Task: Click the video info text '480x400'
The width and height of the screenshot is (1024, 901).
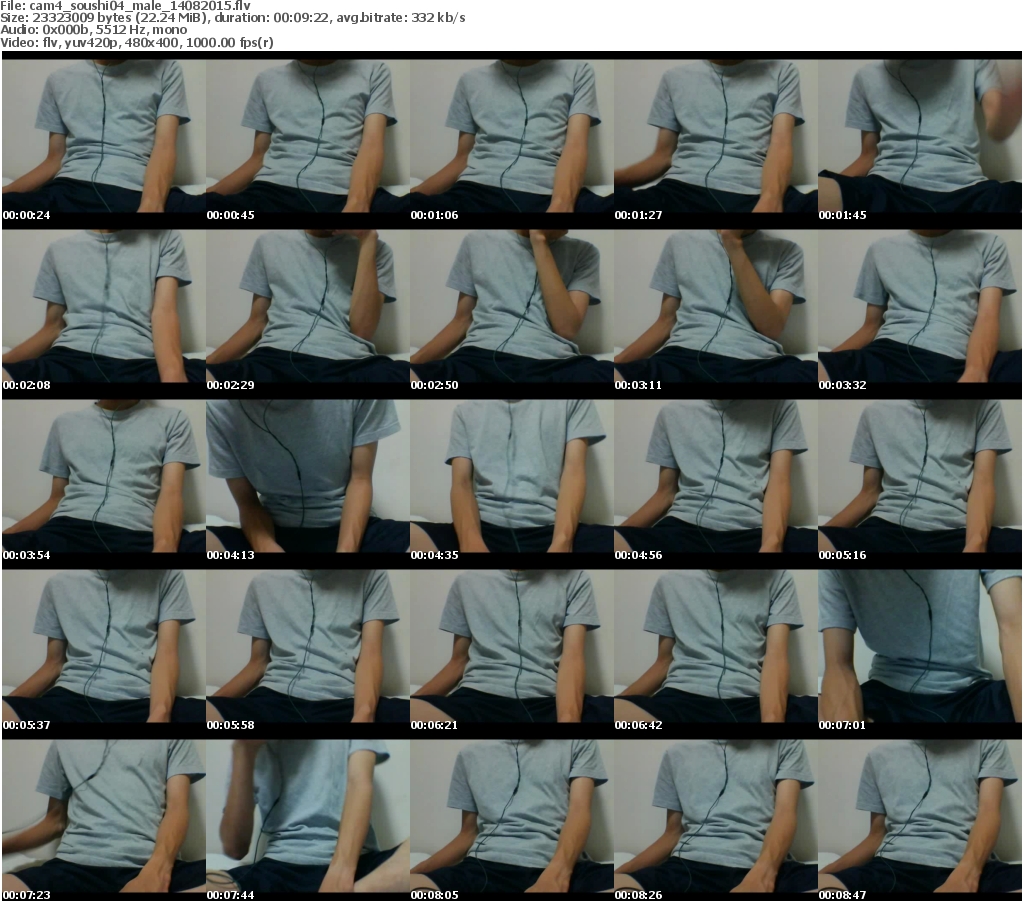Action: 151,42
